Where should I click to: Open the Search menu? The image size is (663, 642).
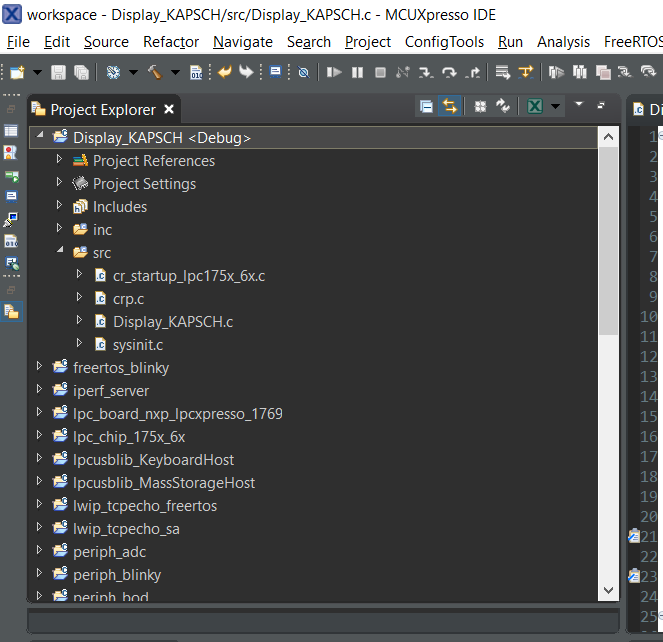coord(309,42)
